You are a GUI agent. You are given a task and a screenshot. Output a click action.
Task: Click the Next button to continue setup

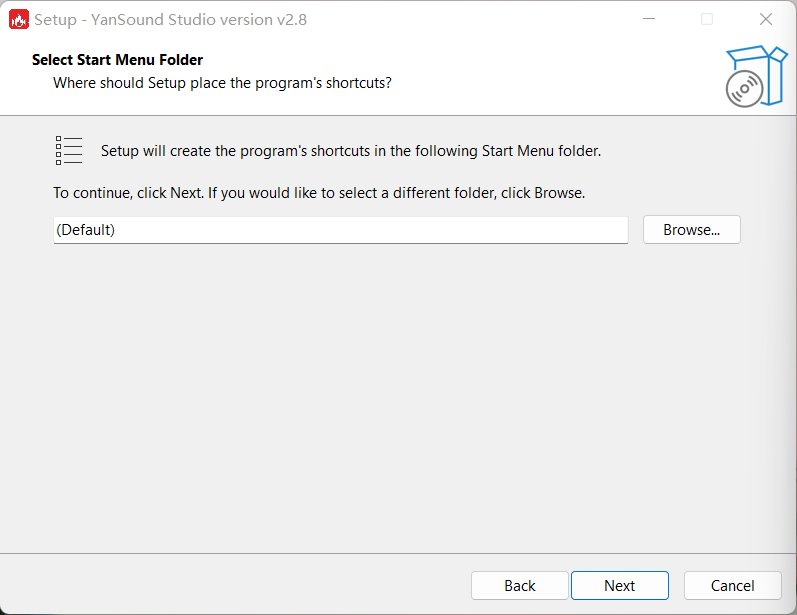[620, 586]
